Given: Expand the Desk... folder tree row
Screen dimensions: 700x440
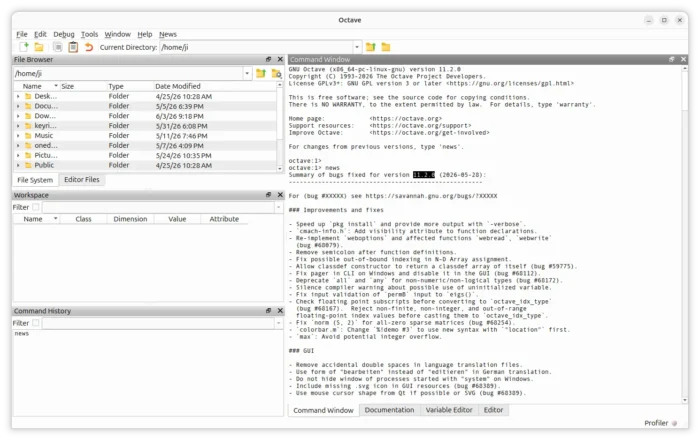Looking at the screenshot, I should pos(18,96).
